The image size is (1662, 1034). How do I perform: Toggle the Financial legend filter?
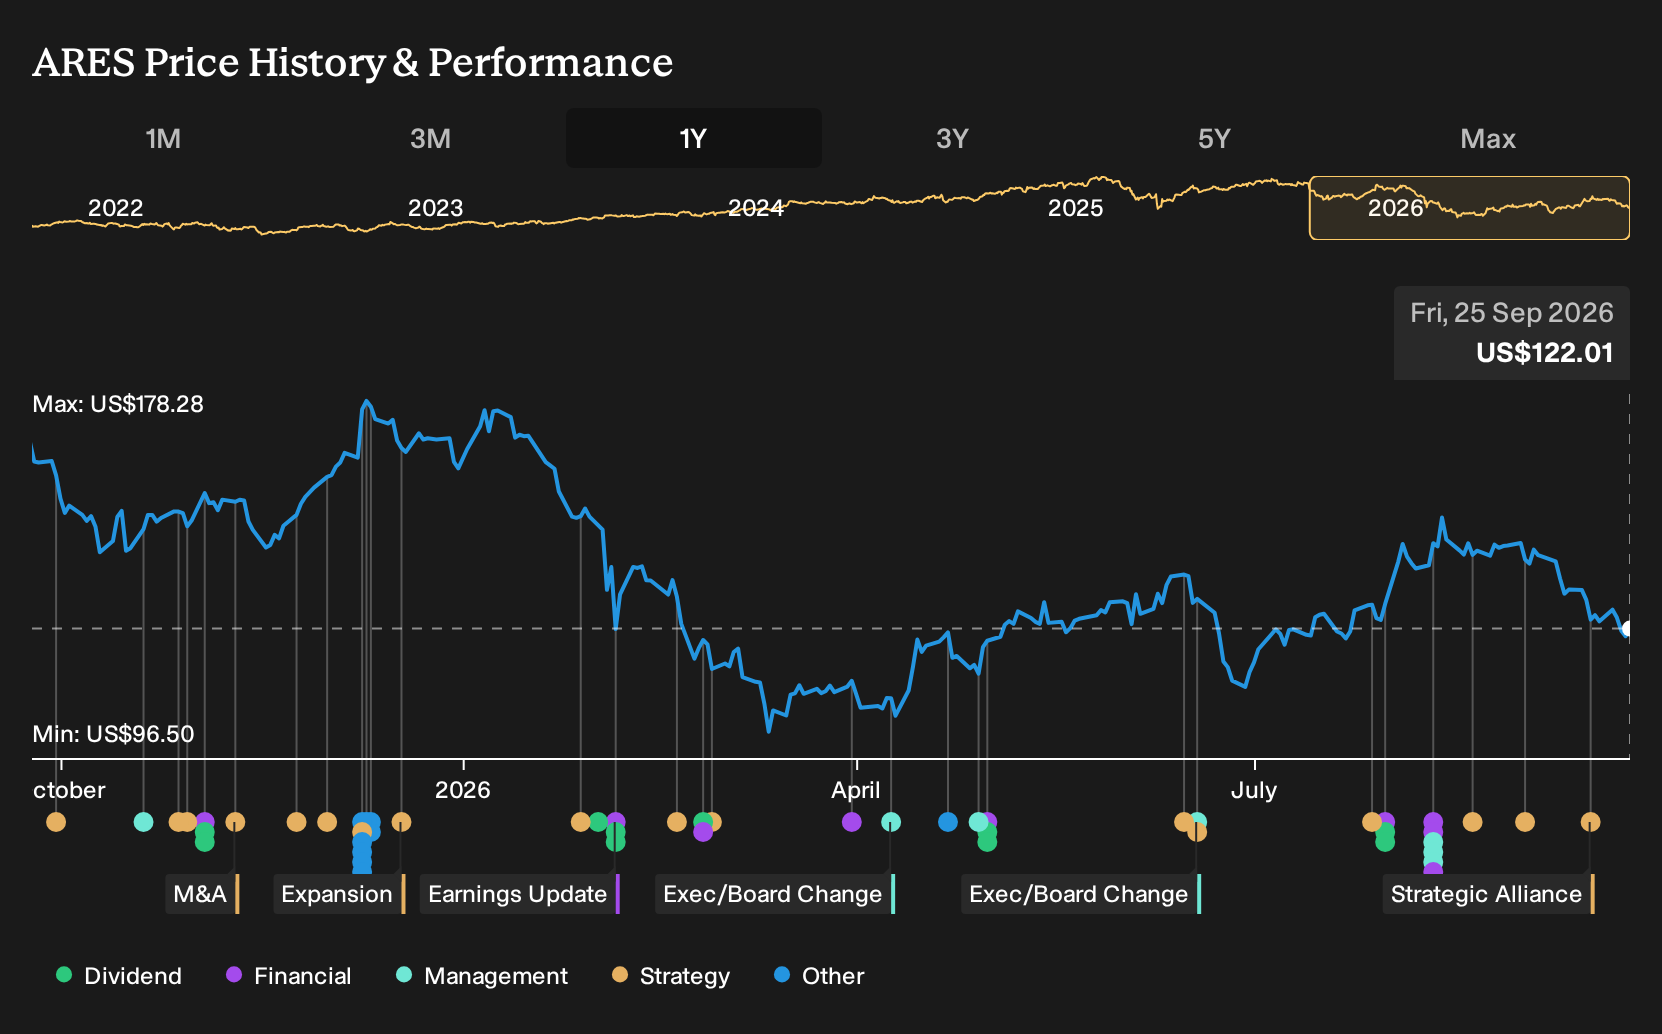tap(288, 975)
